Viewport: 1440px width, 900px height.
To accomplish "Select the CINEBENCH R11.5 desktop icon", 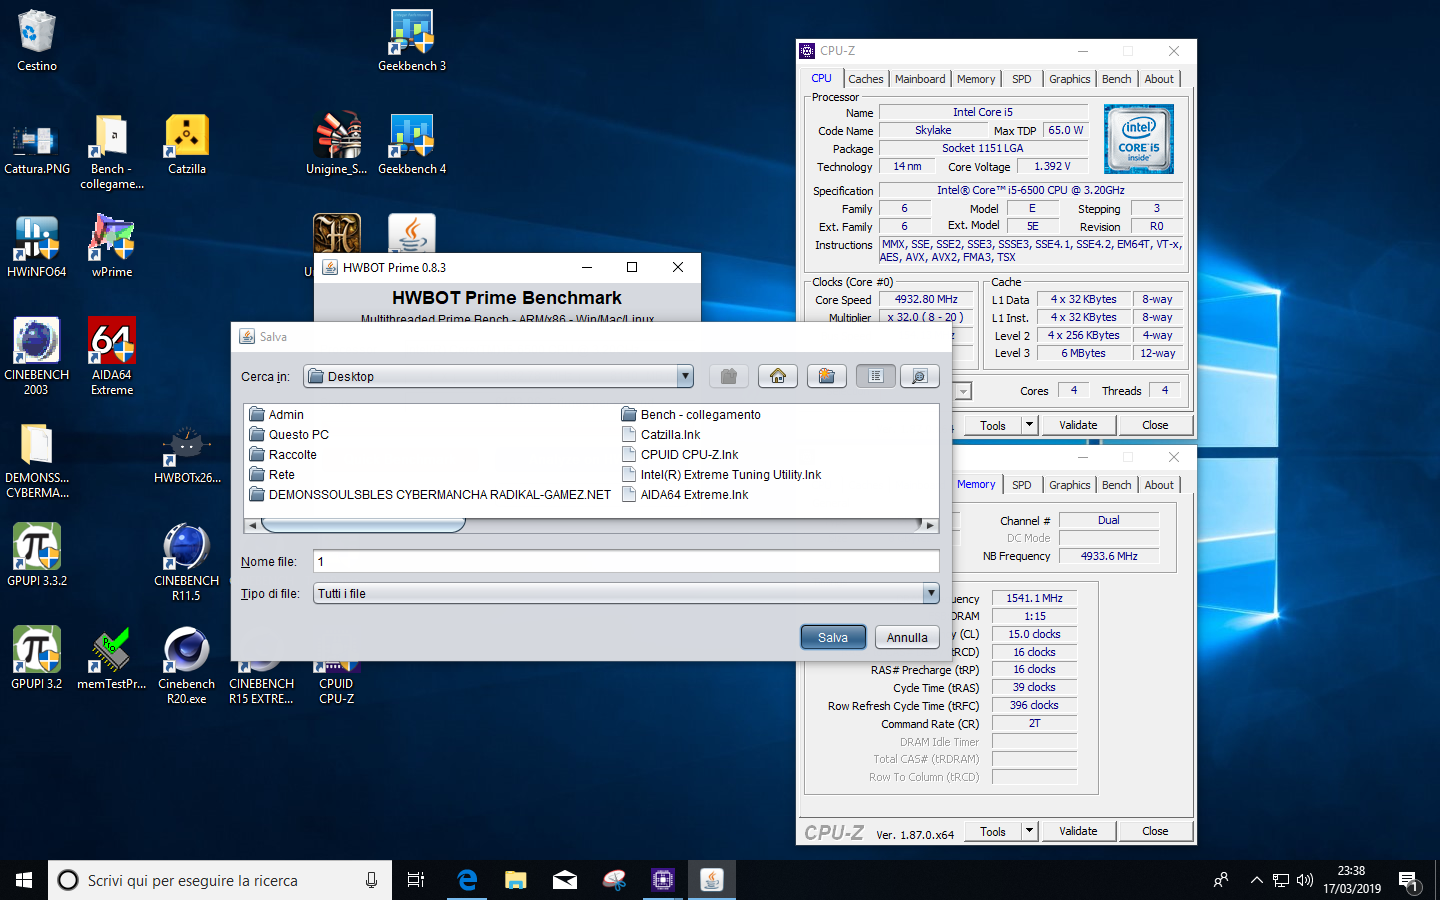I will tap(187, 562).
